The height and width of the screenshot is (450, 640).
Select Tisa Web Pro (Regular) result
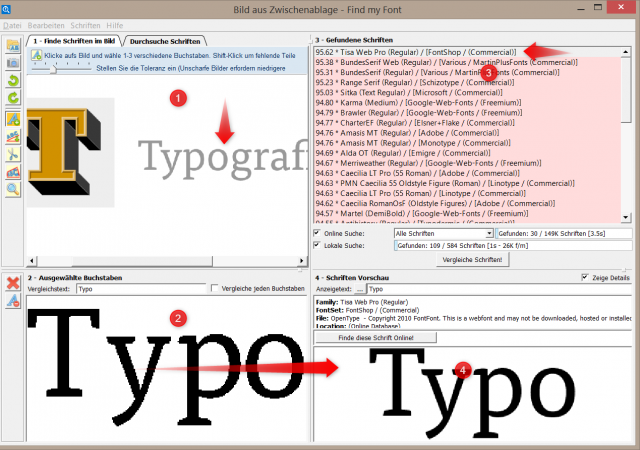pos(467,52)
